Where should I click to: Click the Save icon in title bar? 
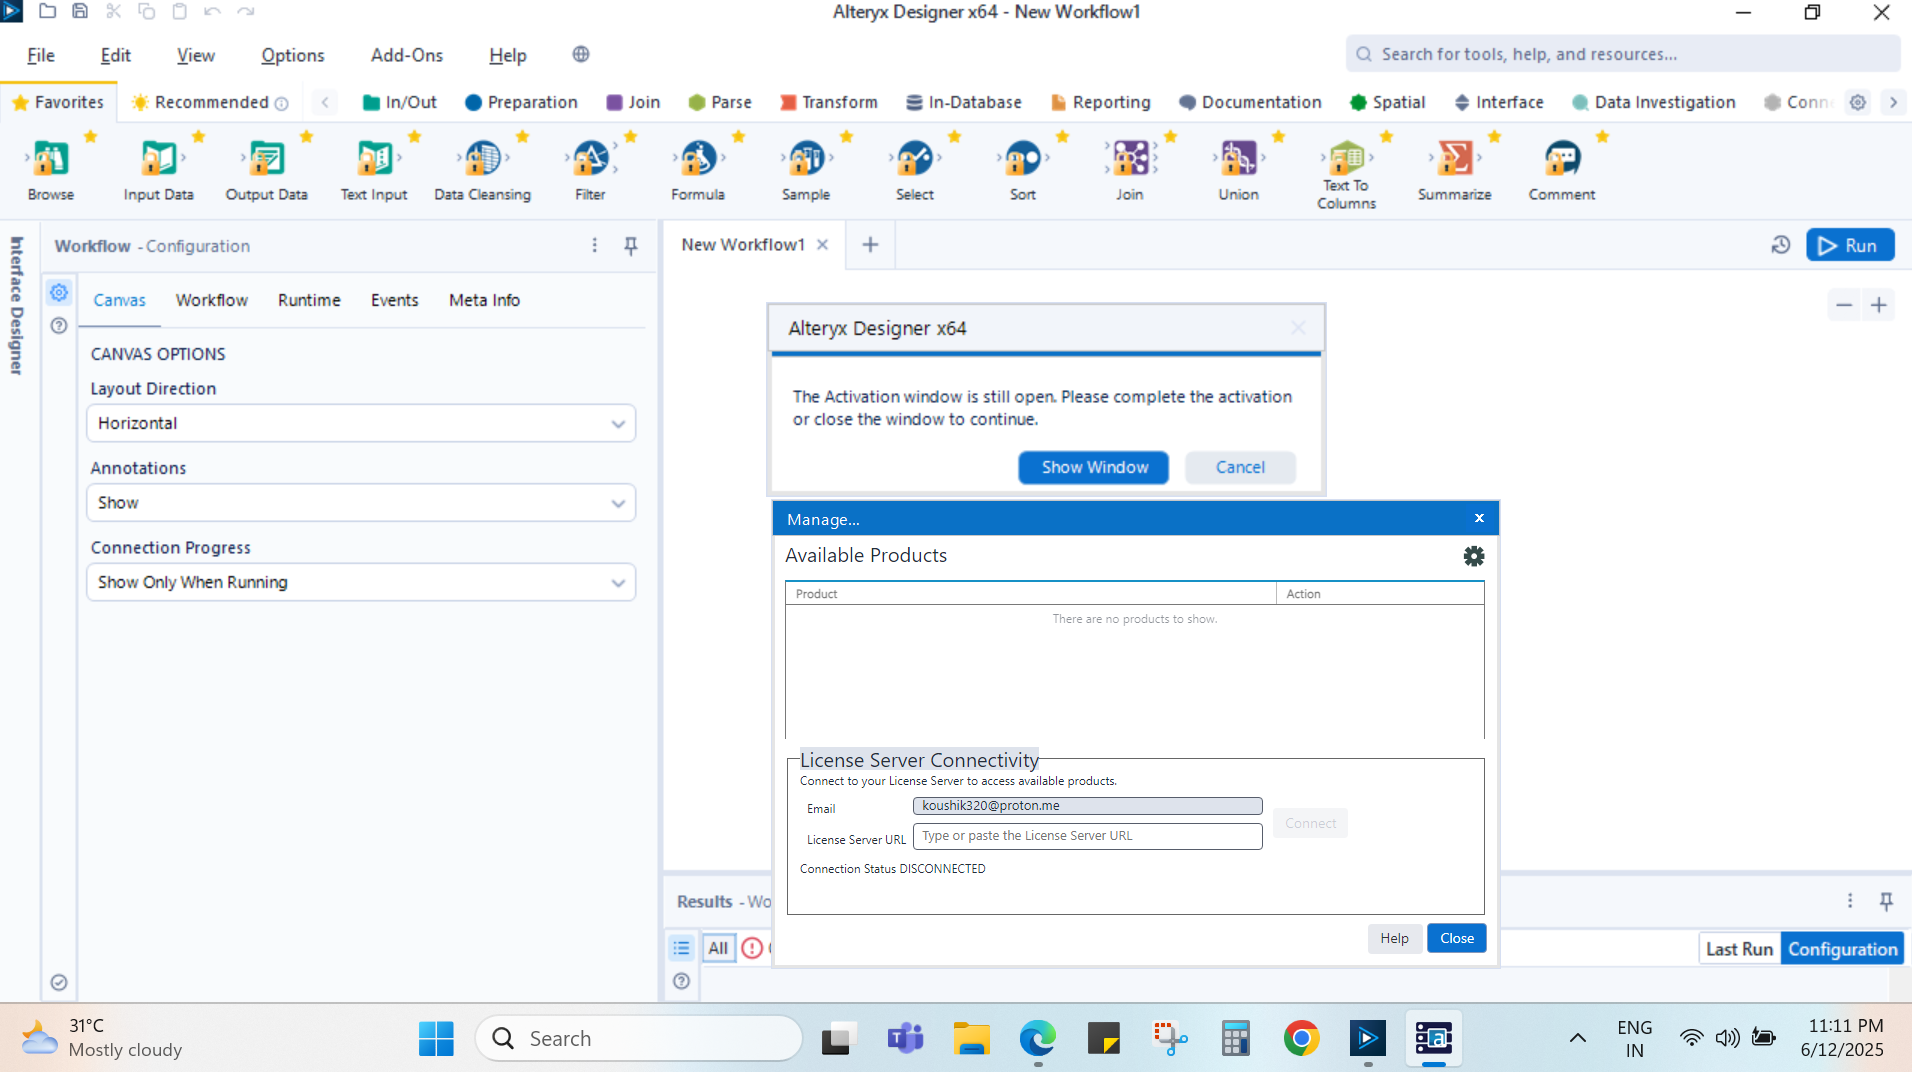80,11
